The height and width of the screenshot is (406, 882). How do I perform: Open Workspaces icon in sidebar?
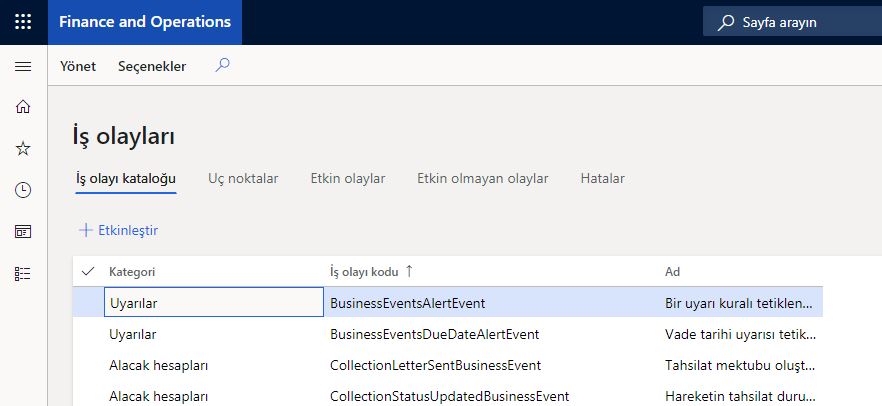(x=23, y=232)
